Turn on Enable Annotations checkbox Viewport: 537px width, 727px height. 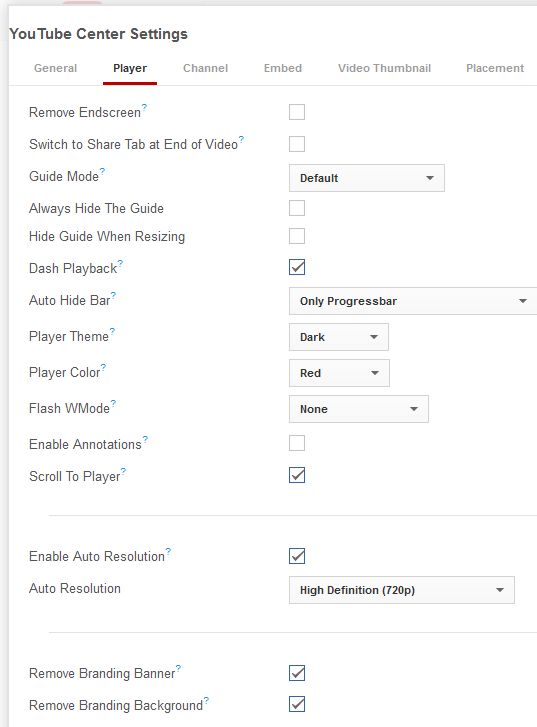(x=297, y=443)
